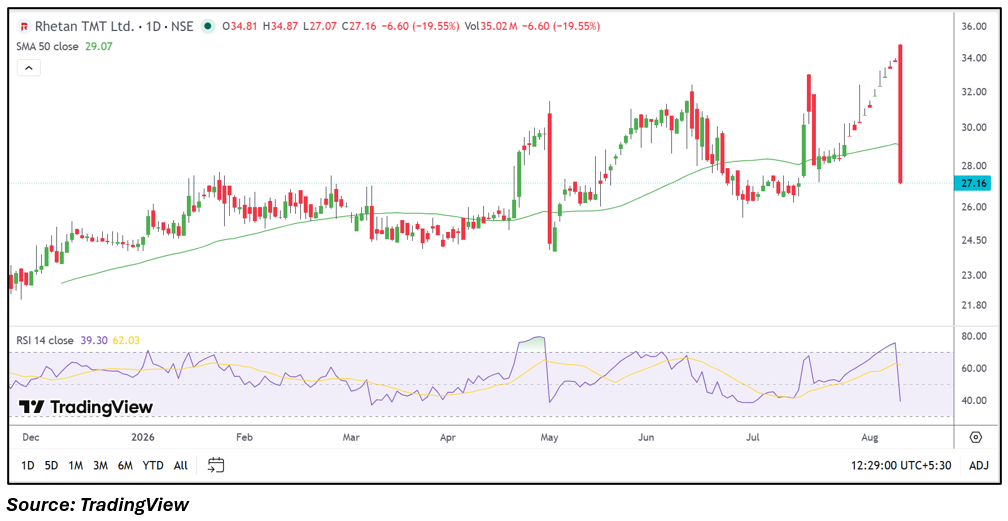This screenshot has height=521, width=1008.
Task: Click the 34.00 price axis label
Action: point(975,58)
